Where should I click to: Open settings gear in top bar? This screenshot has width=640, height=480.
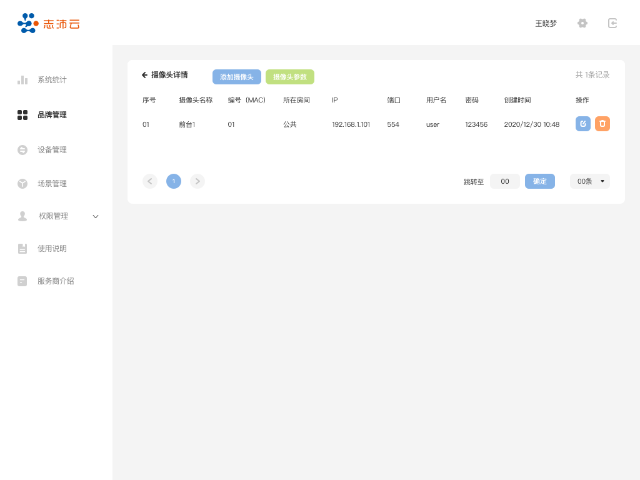coord(583,23)
